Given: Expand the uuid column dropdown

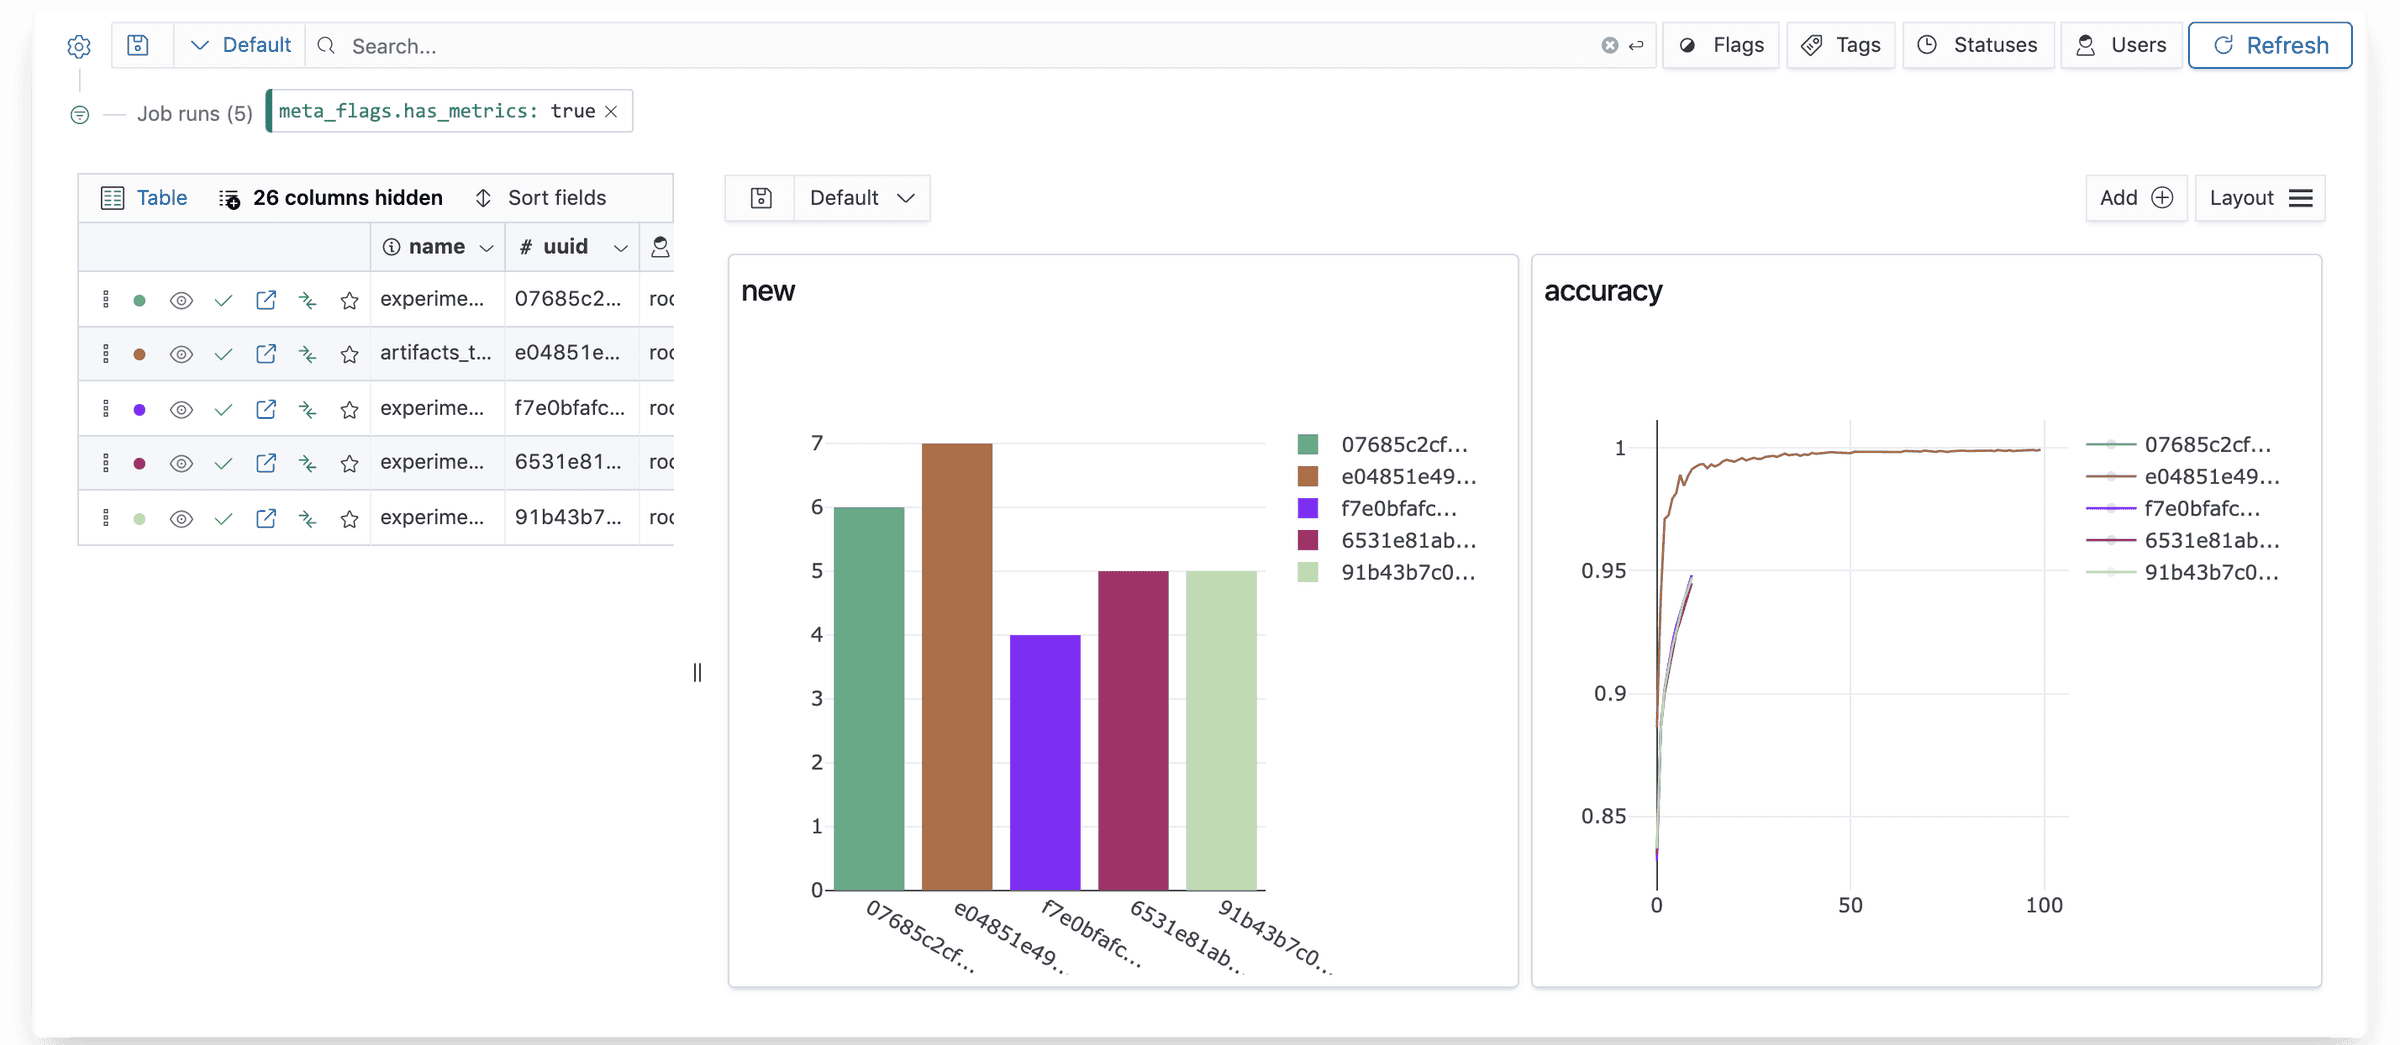Looking at the screenshot, I should [x=621, y=247].
